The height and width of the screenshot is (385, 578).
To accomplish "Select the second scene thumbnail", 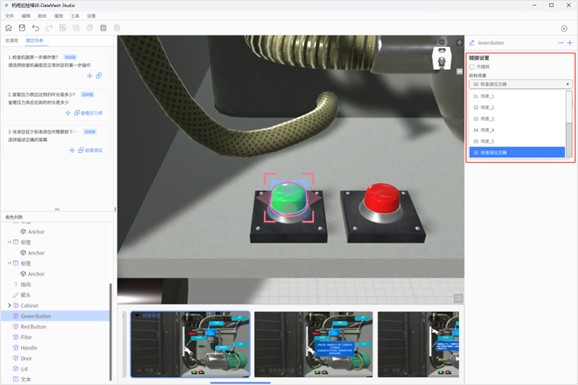I will pos(313,344).
